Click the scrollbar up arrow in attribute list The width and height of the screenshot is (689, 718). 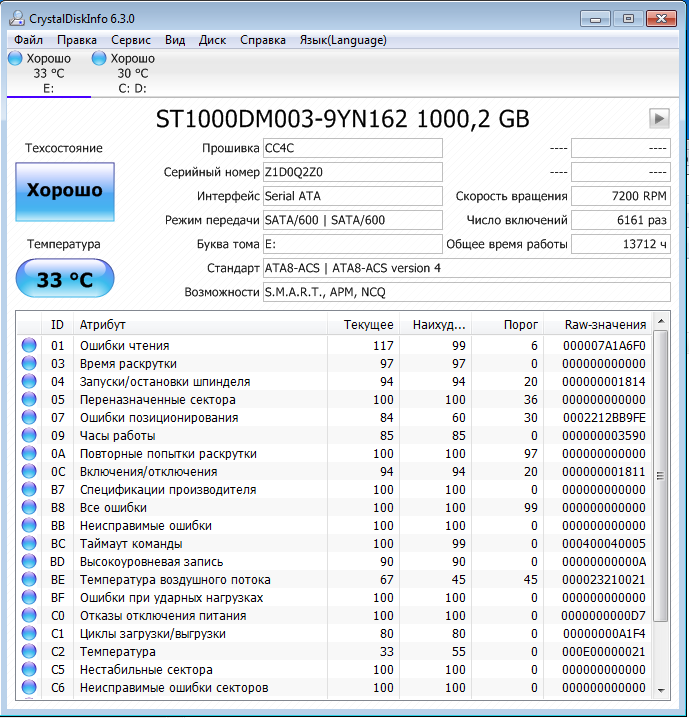click(x=661, y=321)
